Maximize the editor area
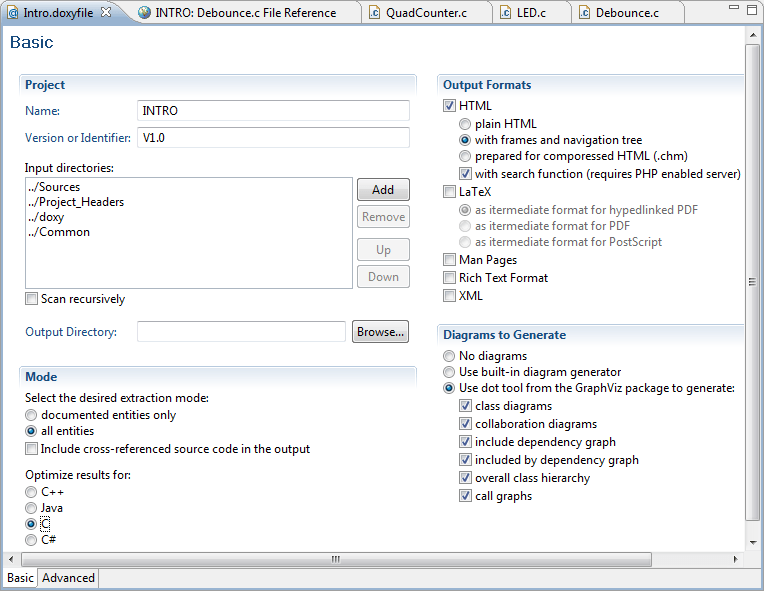This screenshot has width=764, height=591. click(752, 10)
